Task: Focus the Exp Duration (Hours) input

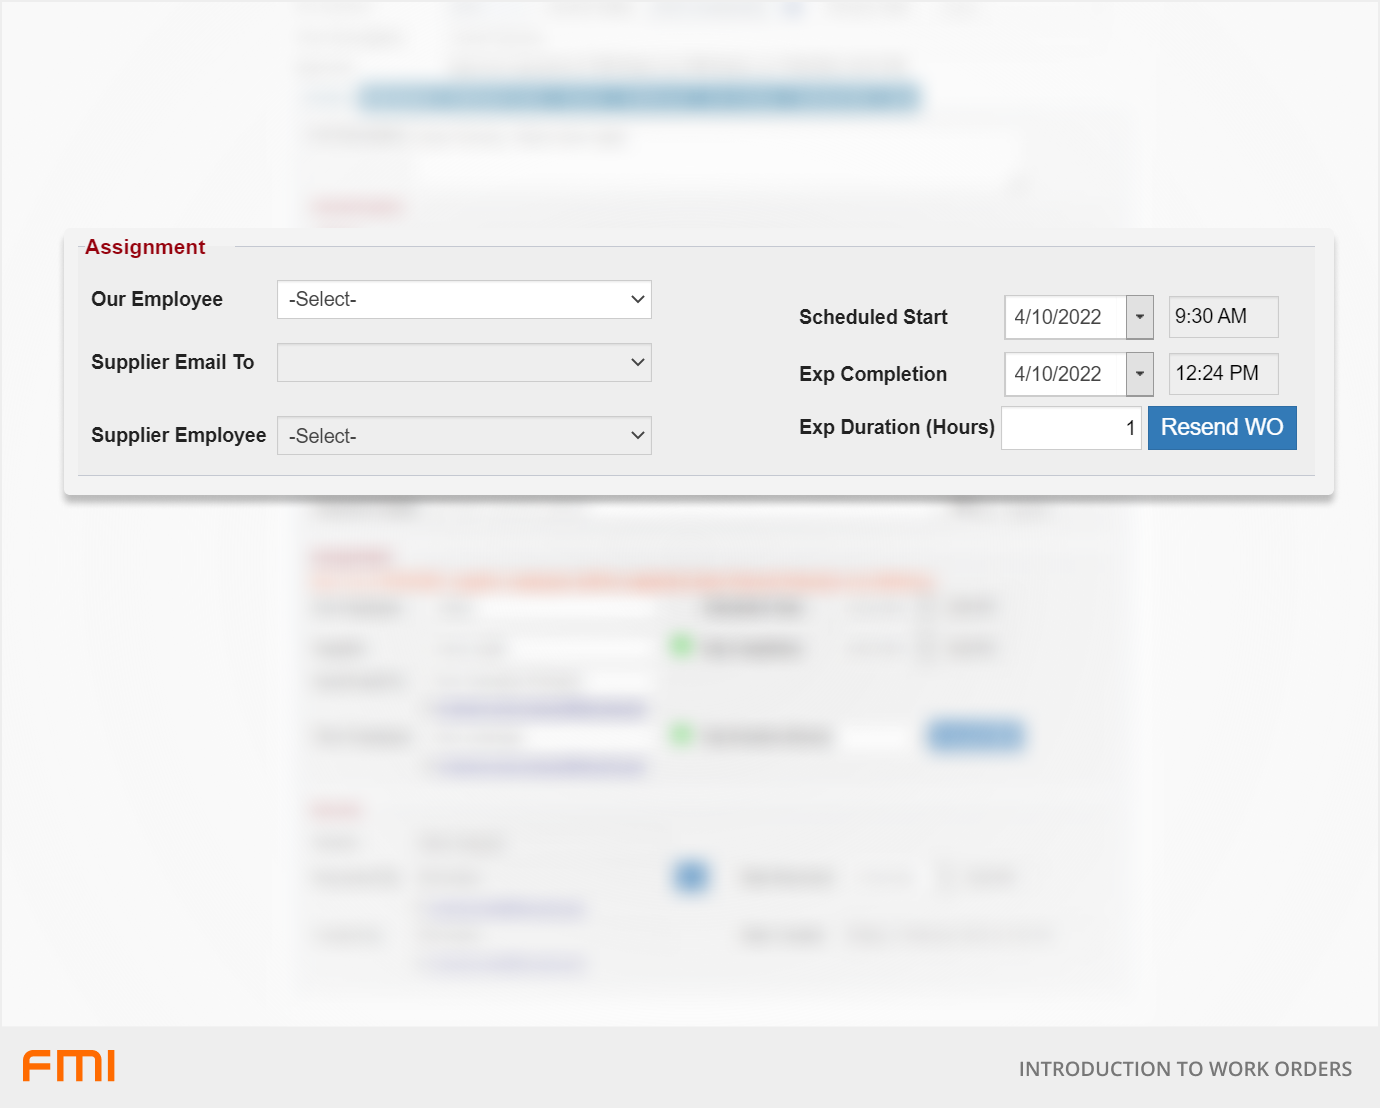Action: 1071,428
